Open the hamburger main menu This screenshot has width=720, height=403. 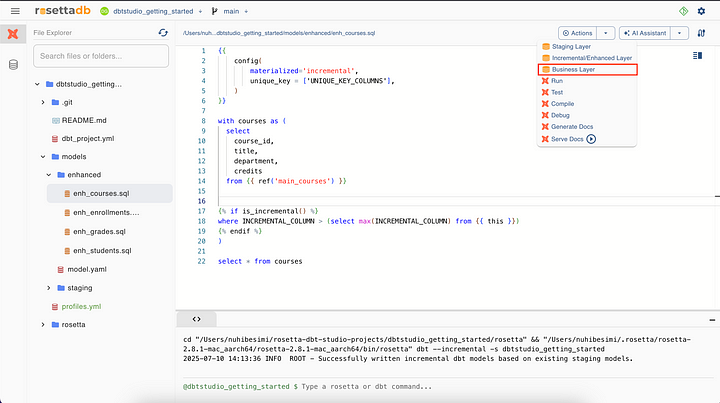tap(15, 11)
